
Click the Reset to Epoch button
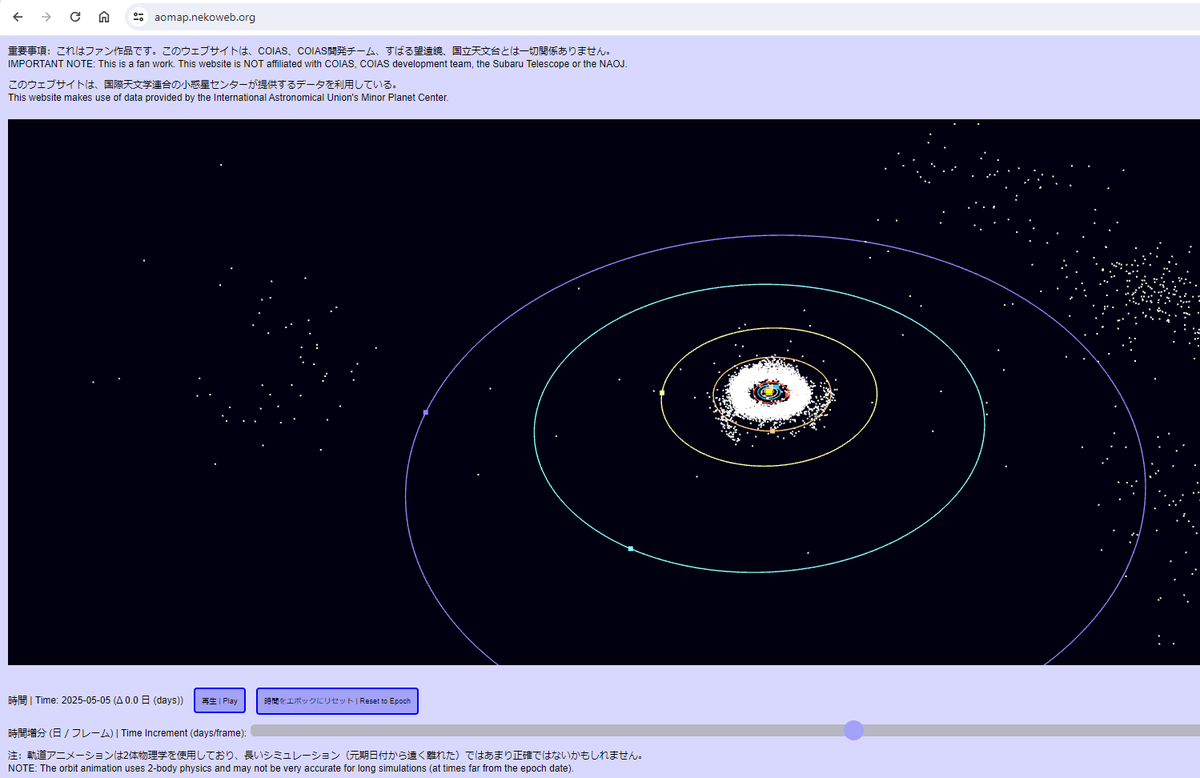pyautogui.click(x=336, y=700)
